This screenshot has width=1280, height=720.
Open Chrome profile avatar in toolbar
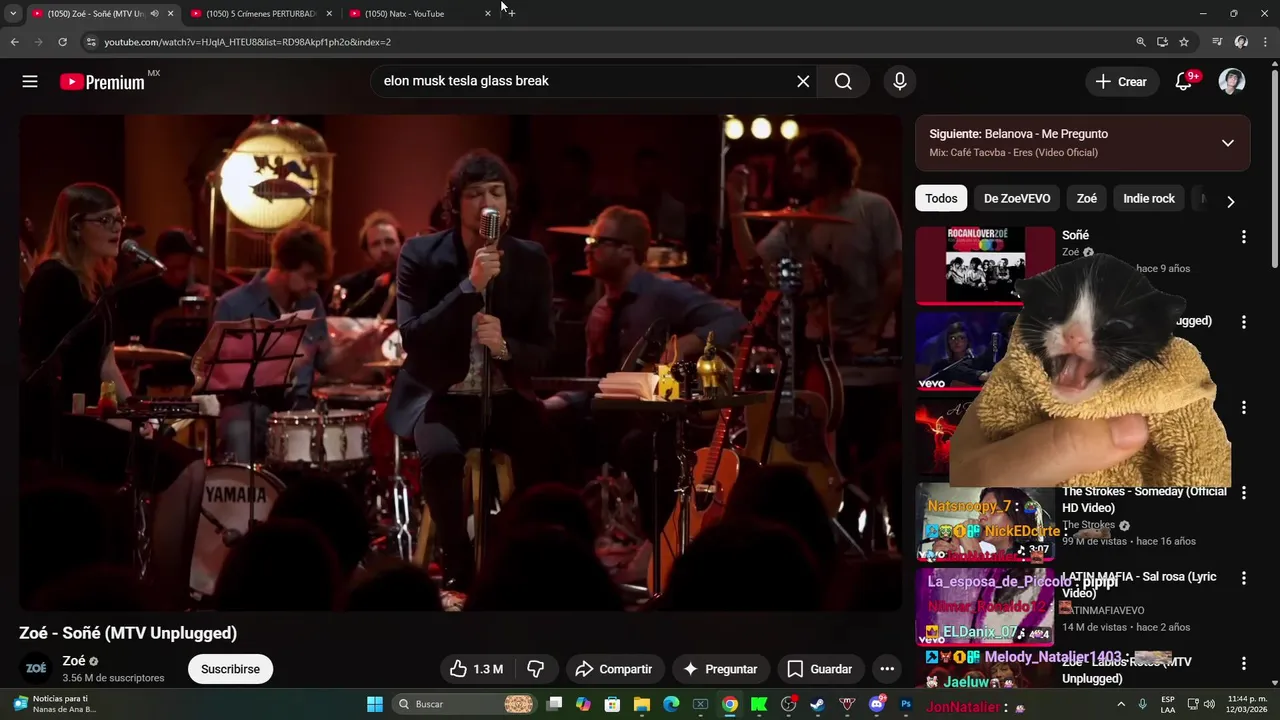[x=1241, y=42]
